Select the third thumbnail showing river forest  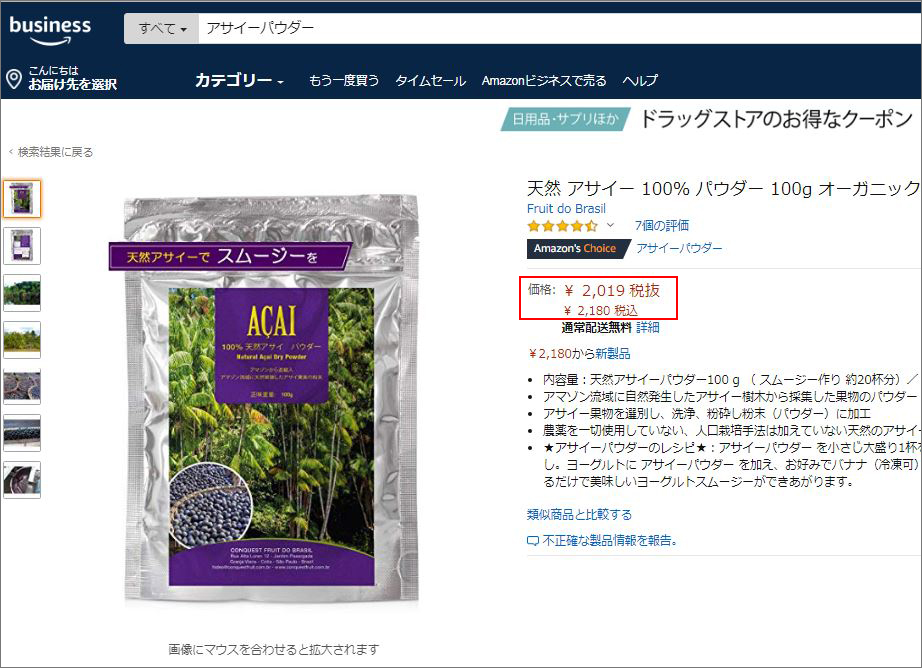point(22,293)
